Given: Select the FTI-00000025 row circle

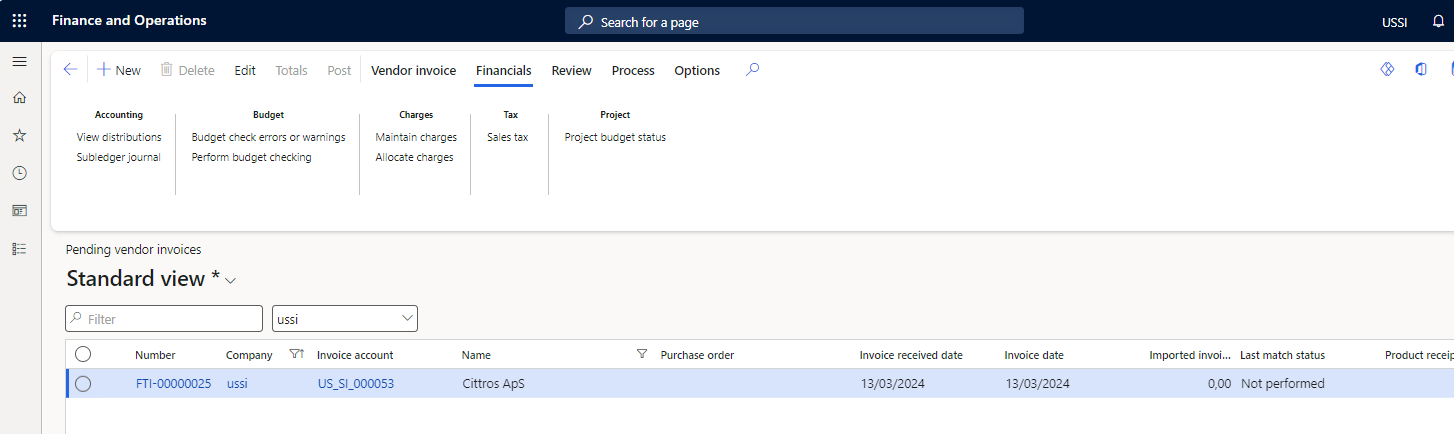Looking at the screenshot, I should 83,384.
